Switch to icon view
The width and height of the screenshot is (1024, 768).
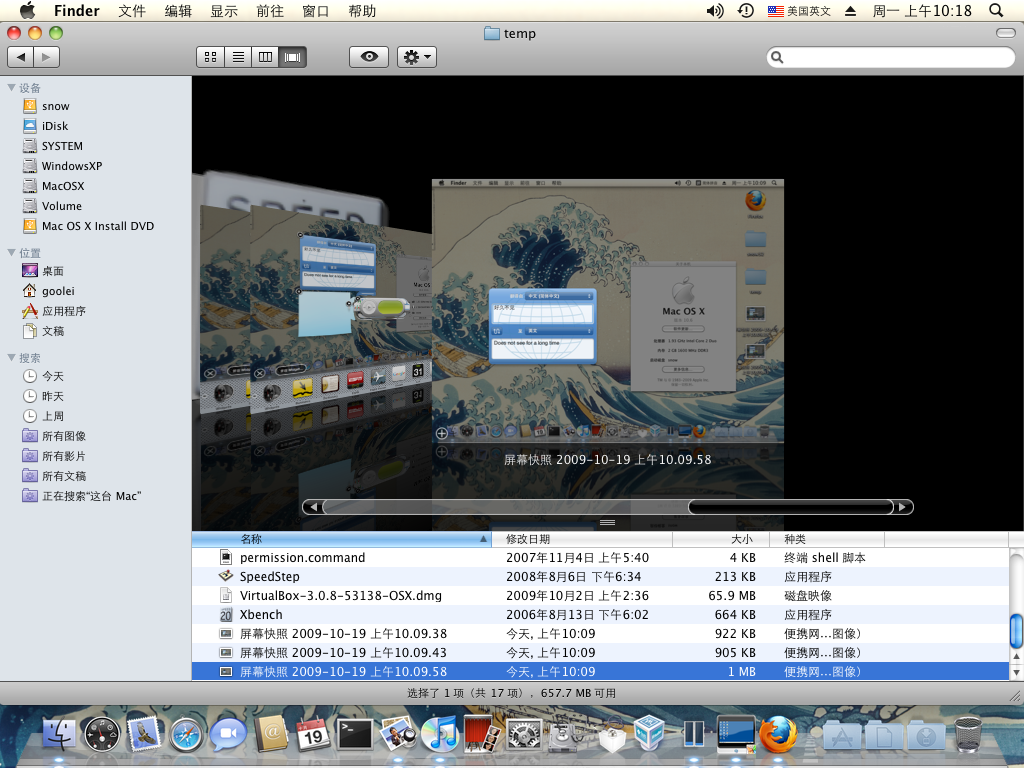tap(210, 57)
